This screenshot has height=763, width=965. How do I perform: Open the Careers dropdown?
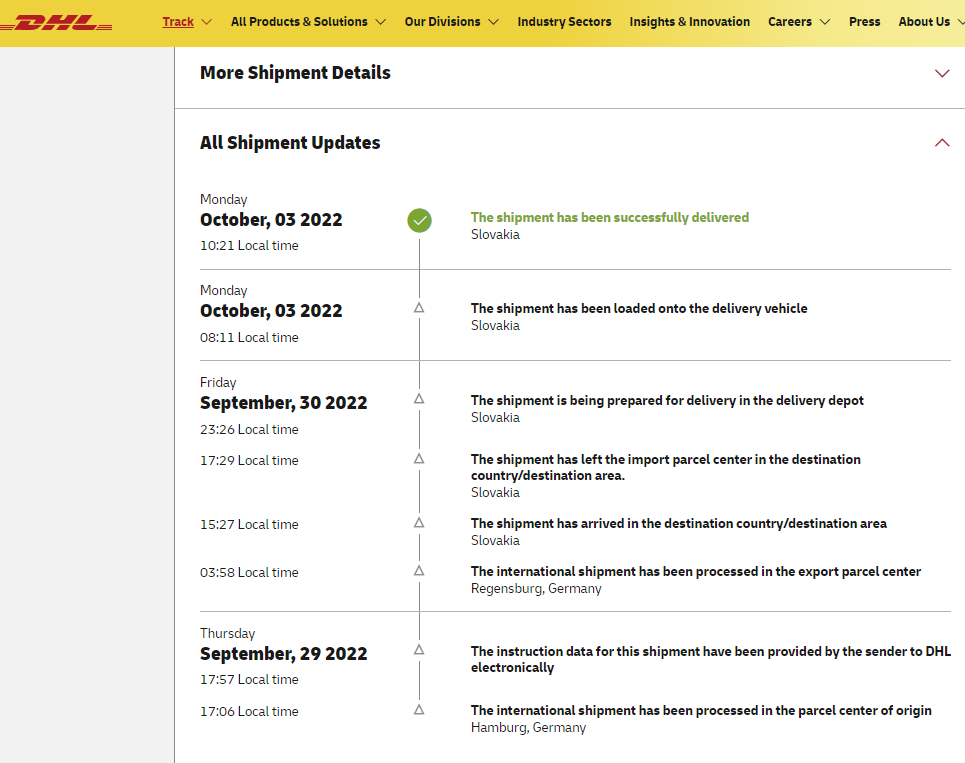pyautogui.click(x=799, y=22)
